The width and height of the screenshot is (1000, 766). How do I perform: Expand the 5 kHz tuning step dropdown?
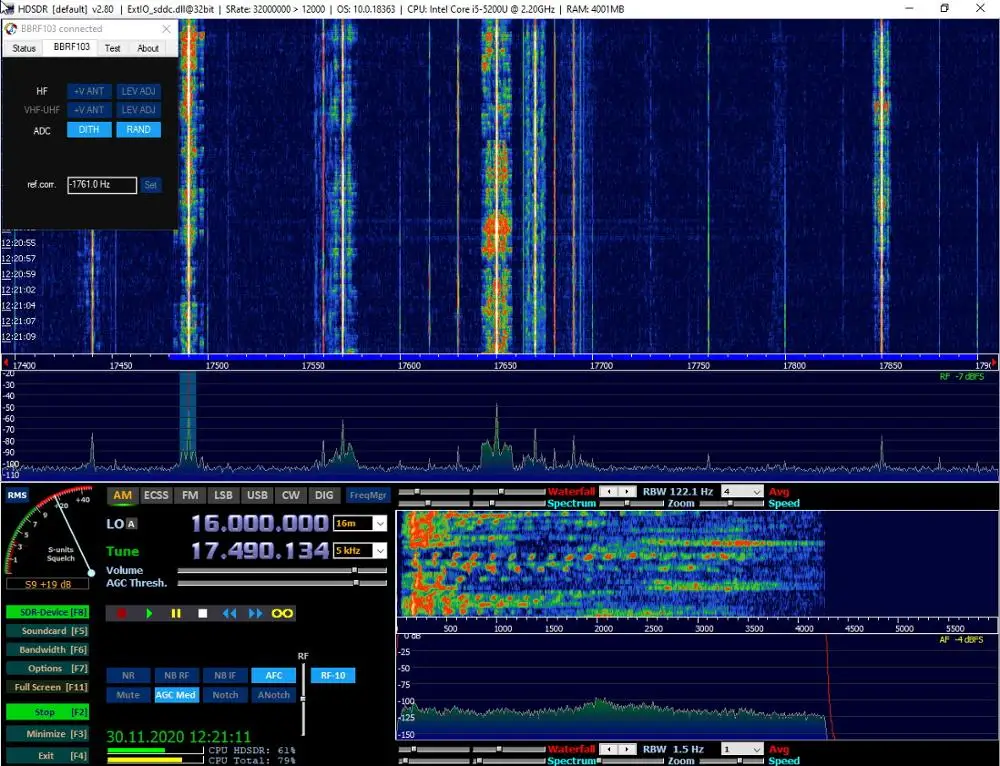pyautogui.click(x=379, y=550)
